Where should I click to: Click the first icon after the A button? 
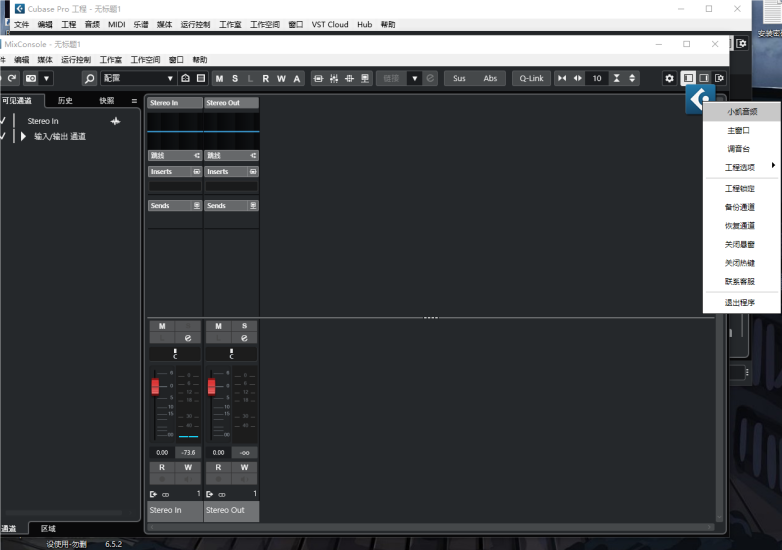click(x=318, y=78)
